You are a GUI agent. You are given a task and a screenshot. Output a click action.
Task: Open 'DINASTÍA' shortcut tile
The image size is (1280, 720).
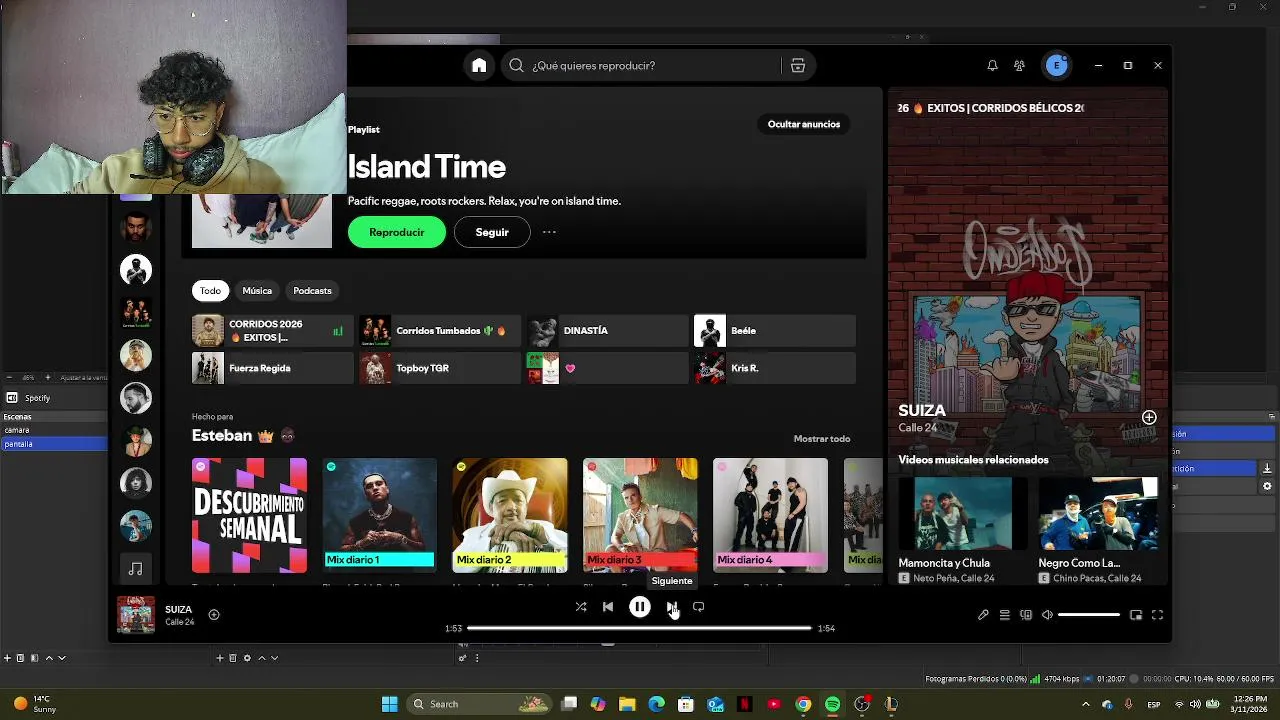click(607, 331)
